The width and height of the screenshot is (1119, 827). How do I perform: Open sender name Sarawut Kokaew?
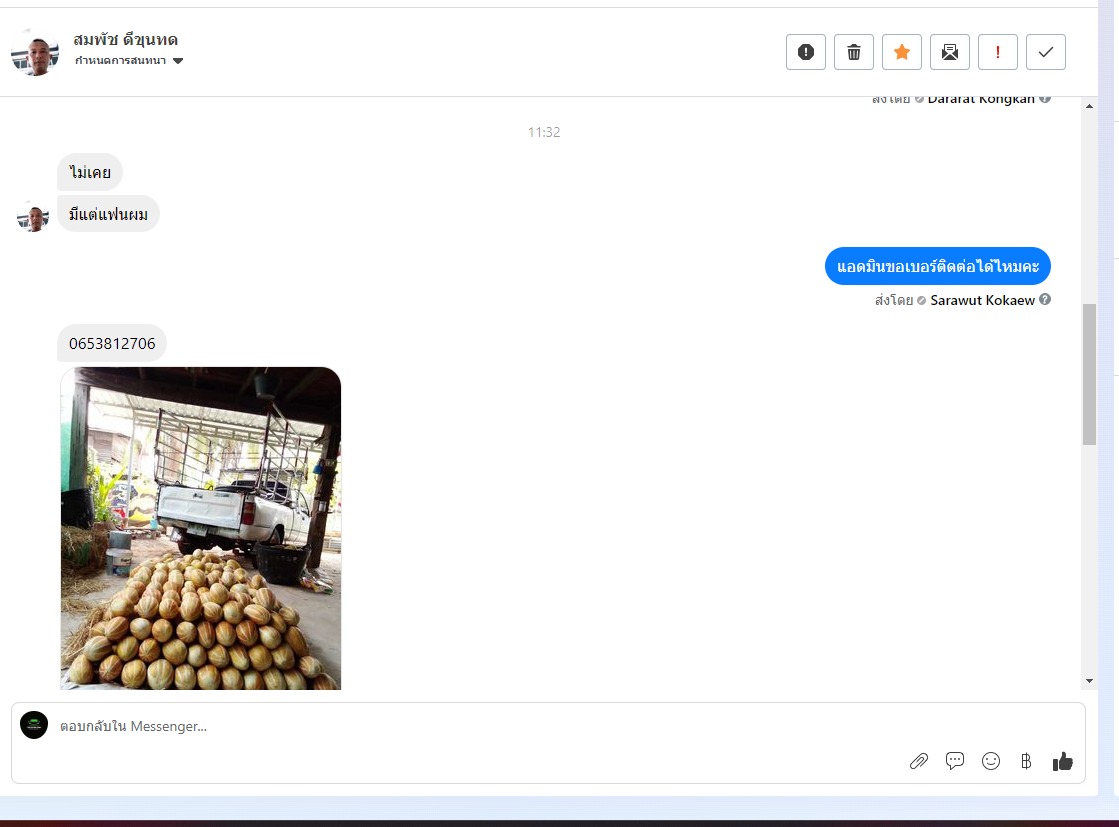click(982, 300)
